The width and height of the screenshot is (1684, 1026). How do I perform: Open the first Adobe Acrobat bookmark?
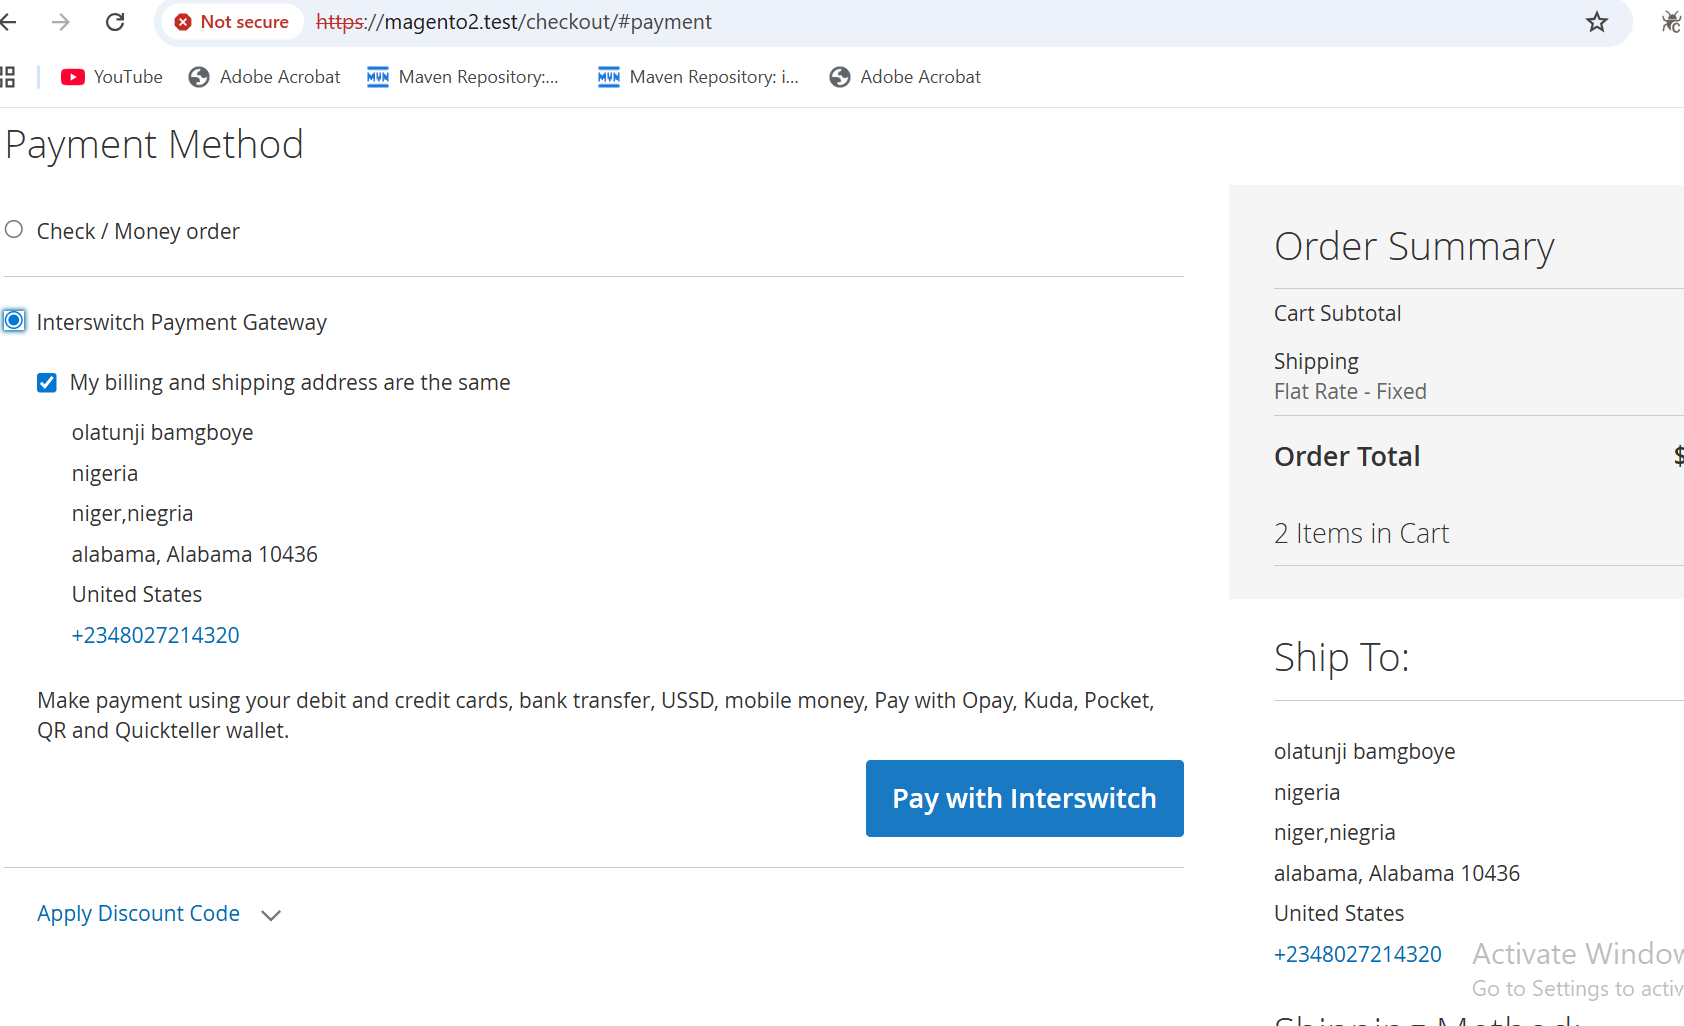coord(265,77)
